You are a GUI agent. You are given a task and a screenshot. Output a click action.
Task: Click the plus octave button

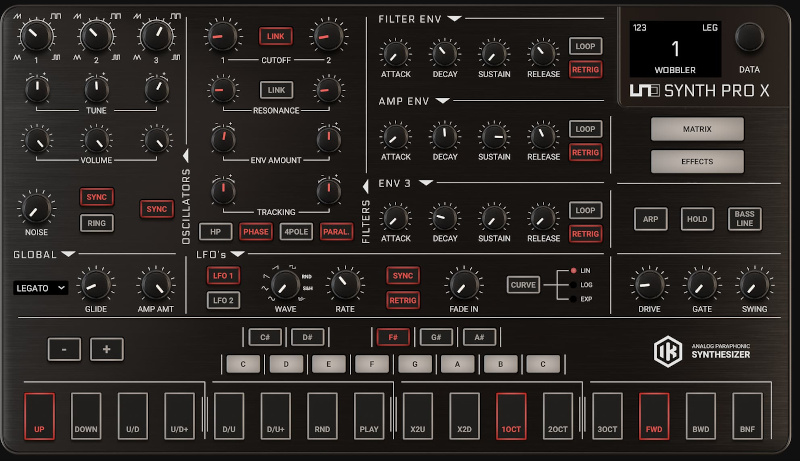[106, 349]
